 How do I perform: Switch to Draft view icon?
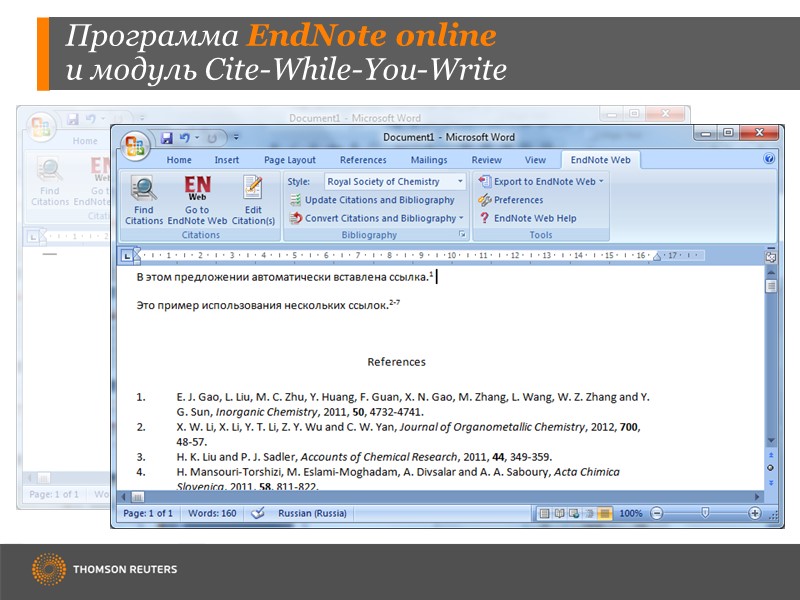605,513
